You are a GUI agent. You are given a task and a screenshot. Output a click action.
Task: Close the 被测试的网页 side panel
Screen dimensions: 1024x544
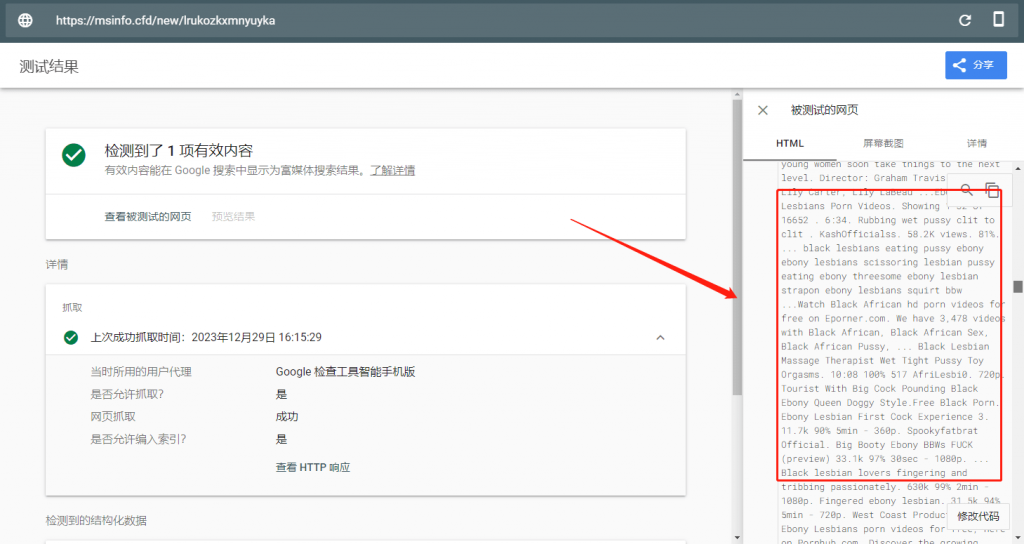(762, 110)
